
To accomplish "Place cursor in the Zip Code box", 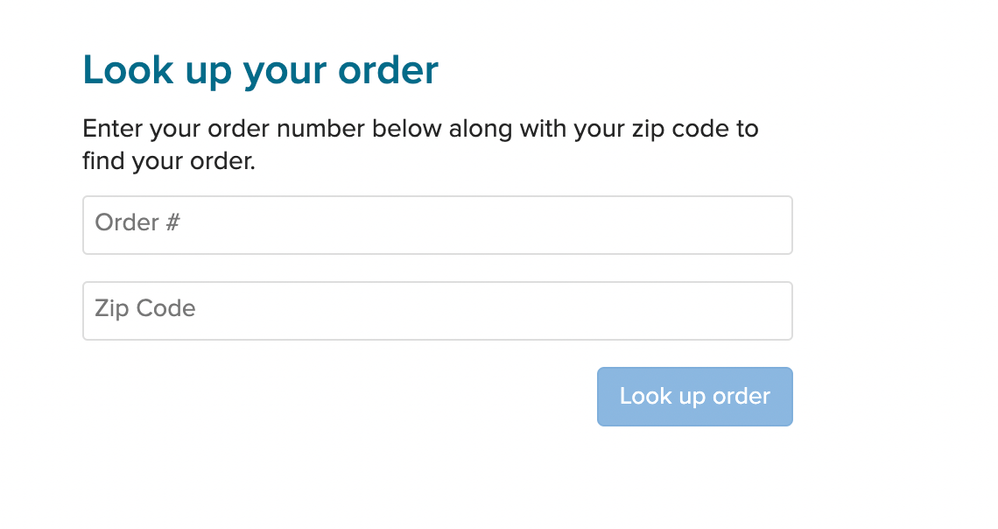I will [437, 310].
